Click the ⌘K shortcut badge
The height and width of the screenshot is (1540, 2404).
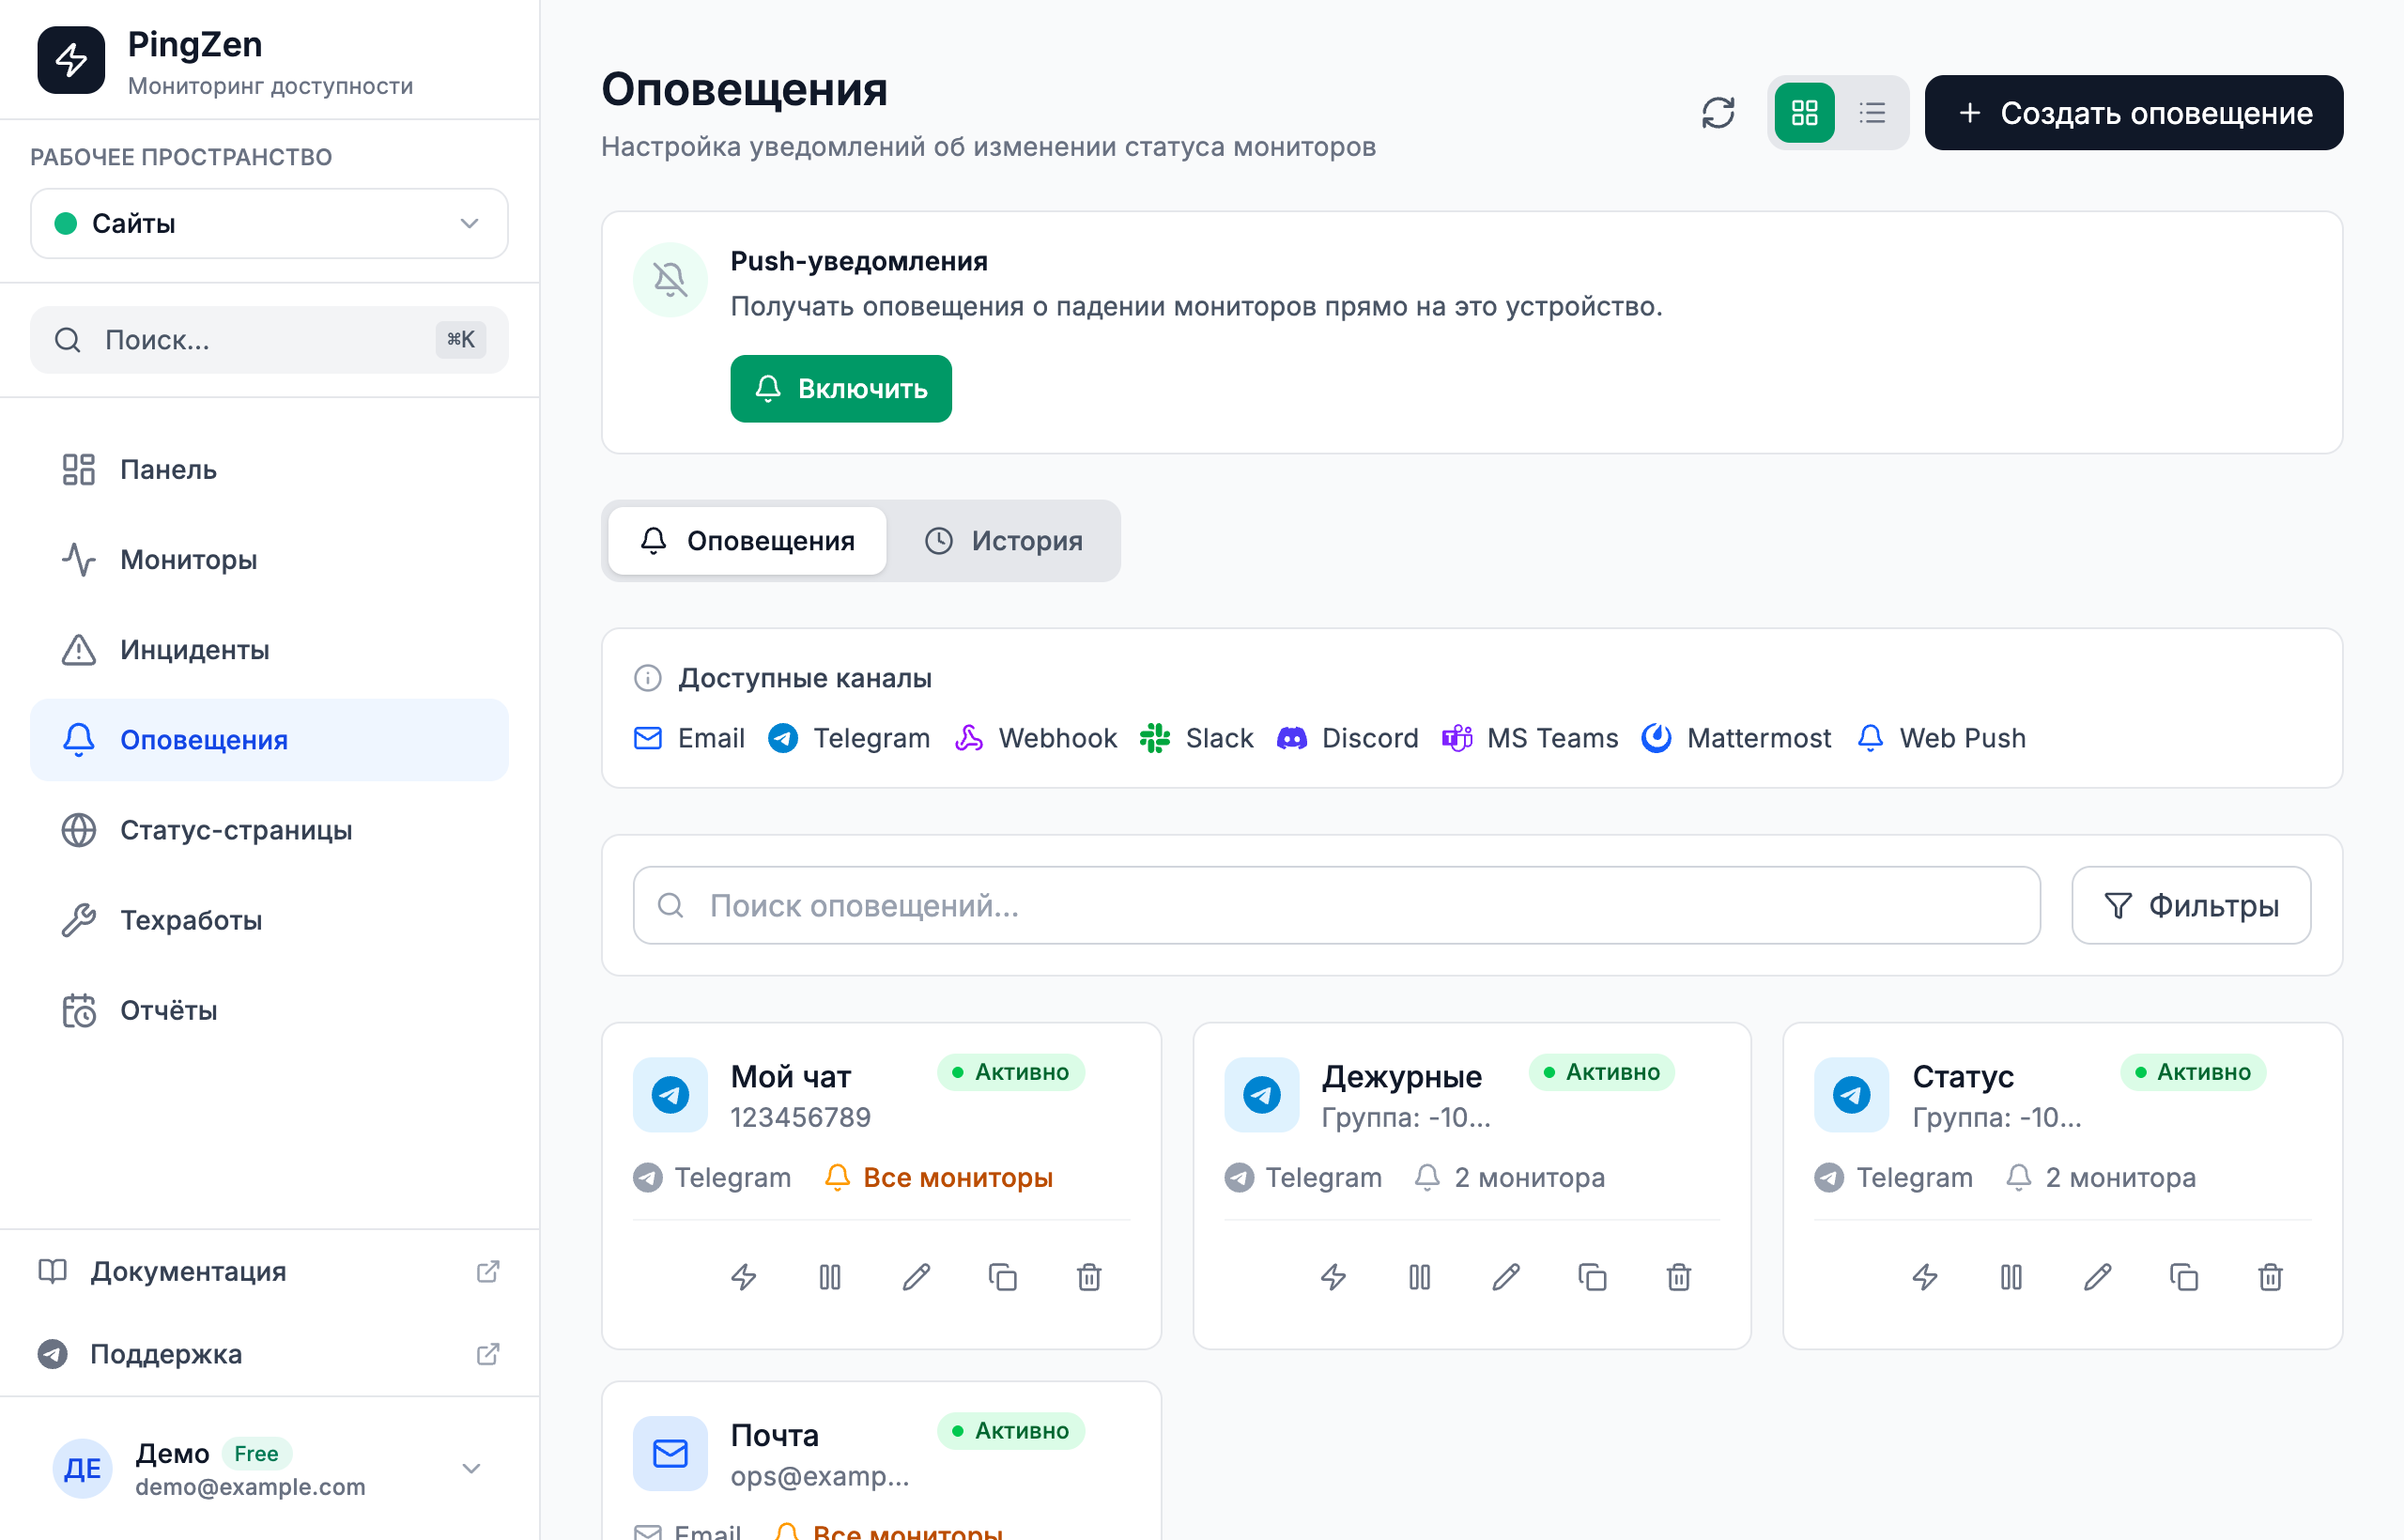[461, 340]
